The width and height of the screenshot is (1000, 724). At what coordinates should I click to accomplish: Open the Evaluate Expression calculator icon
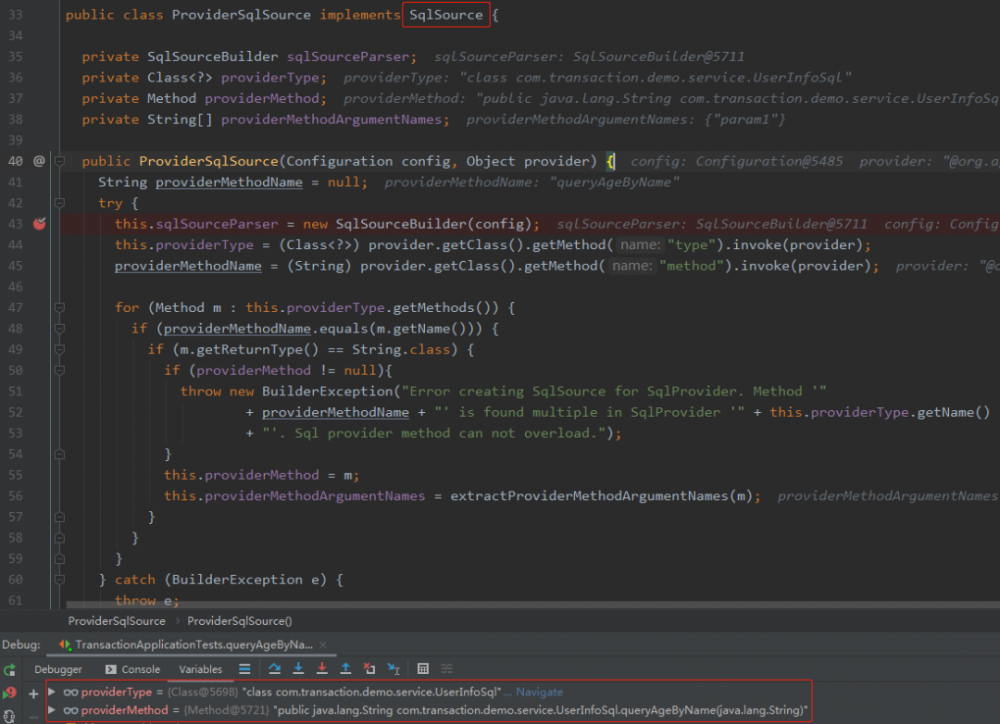pos(423,669)
